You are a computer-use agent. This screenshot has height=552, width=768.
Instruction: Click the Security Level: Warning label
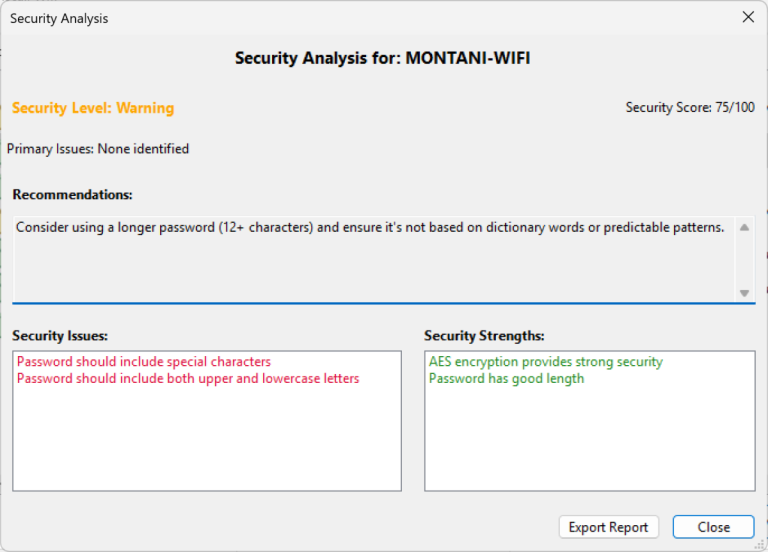[x=93, y=108]
